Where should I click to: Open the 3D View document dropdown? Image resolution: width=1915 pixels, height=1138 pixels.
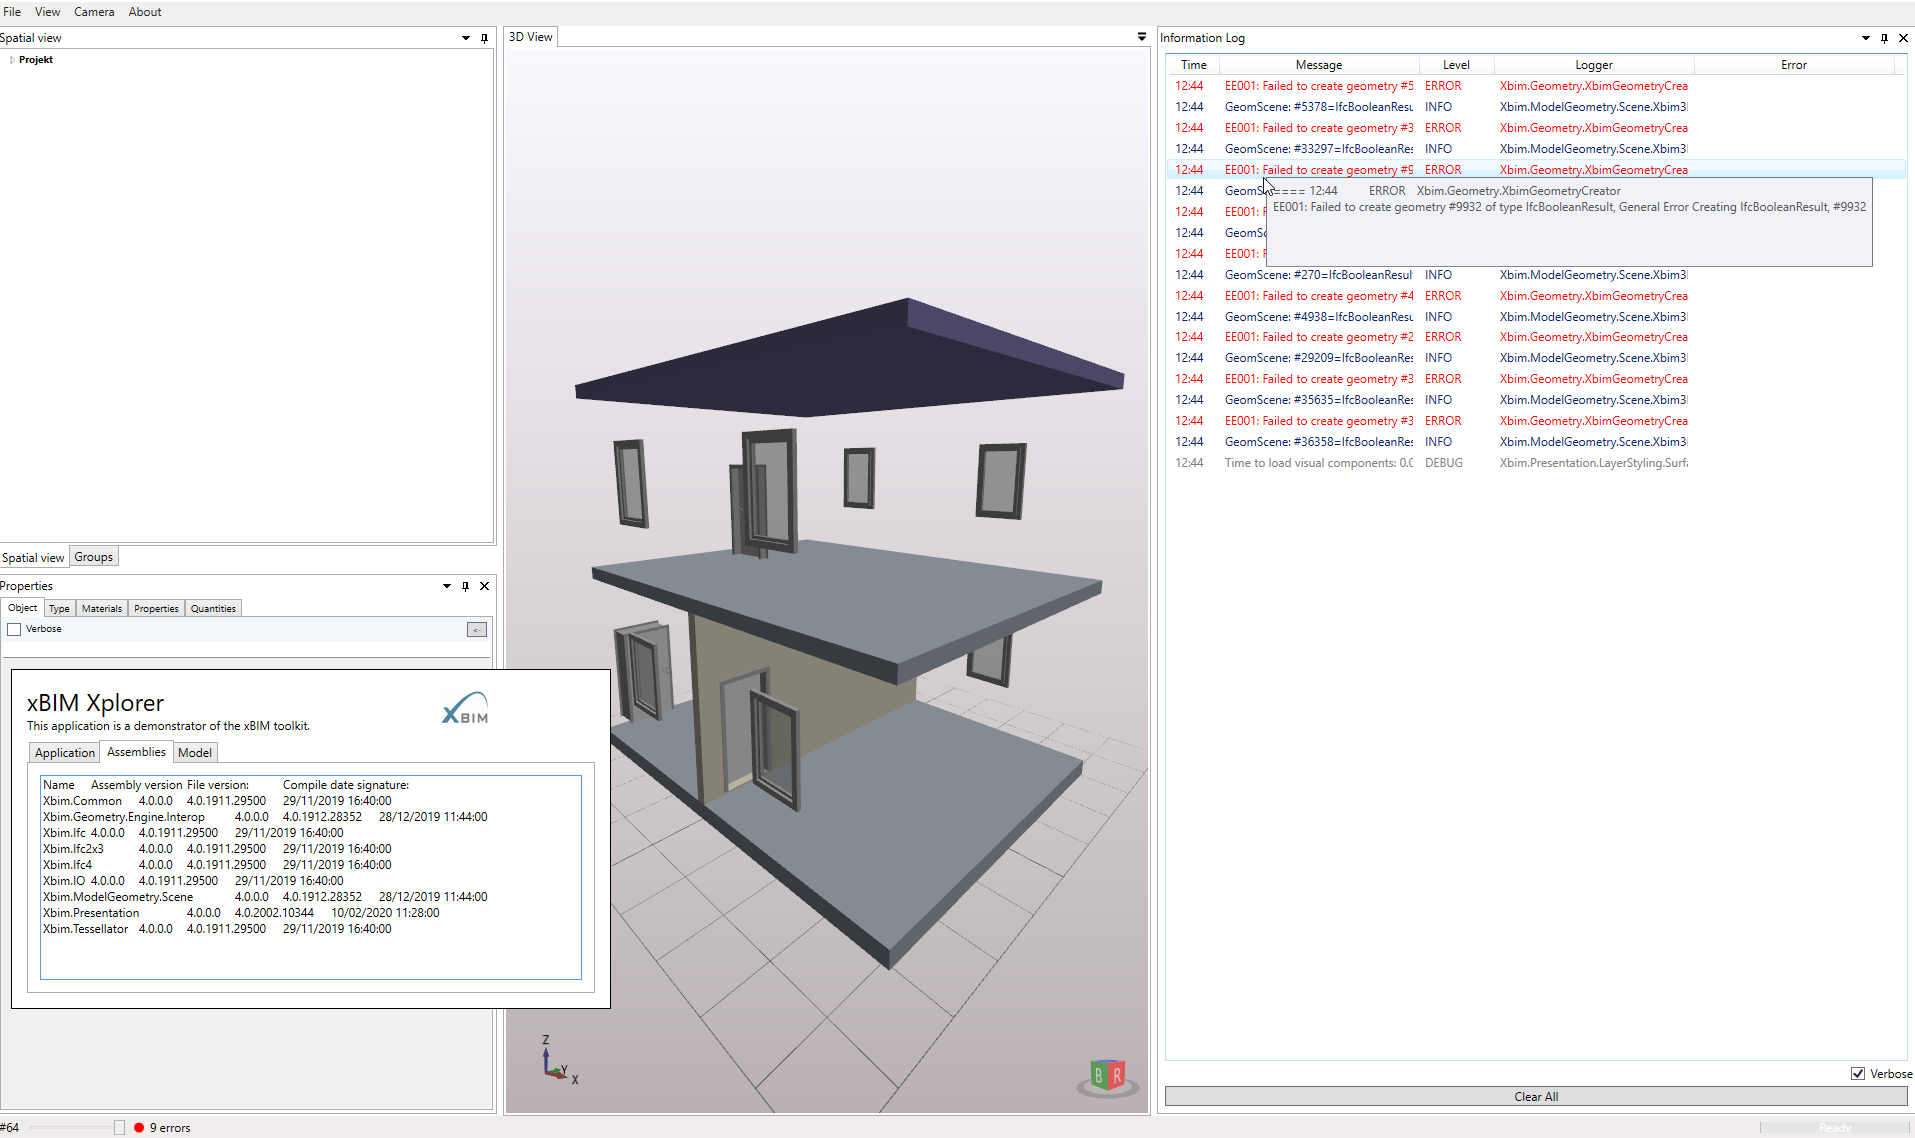1141,37
